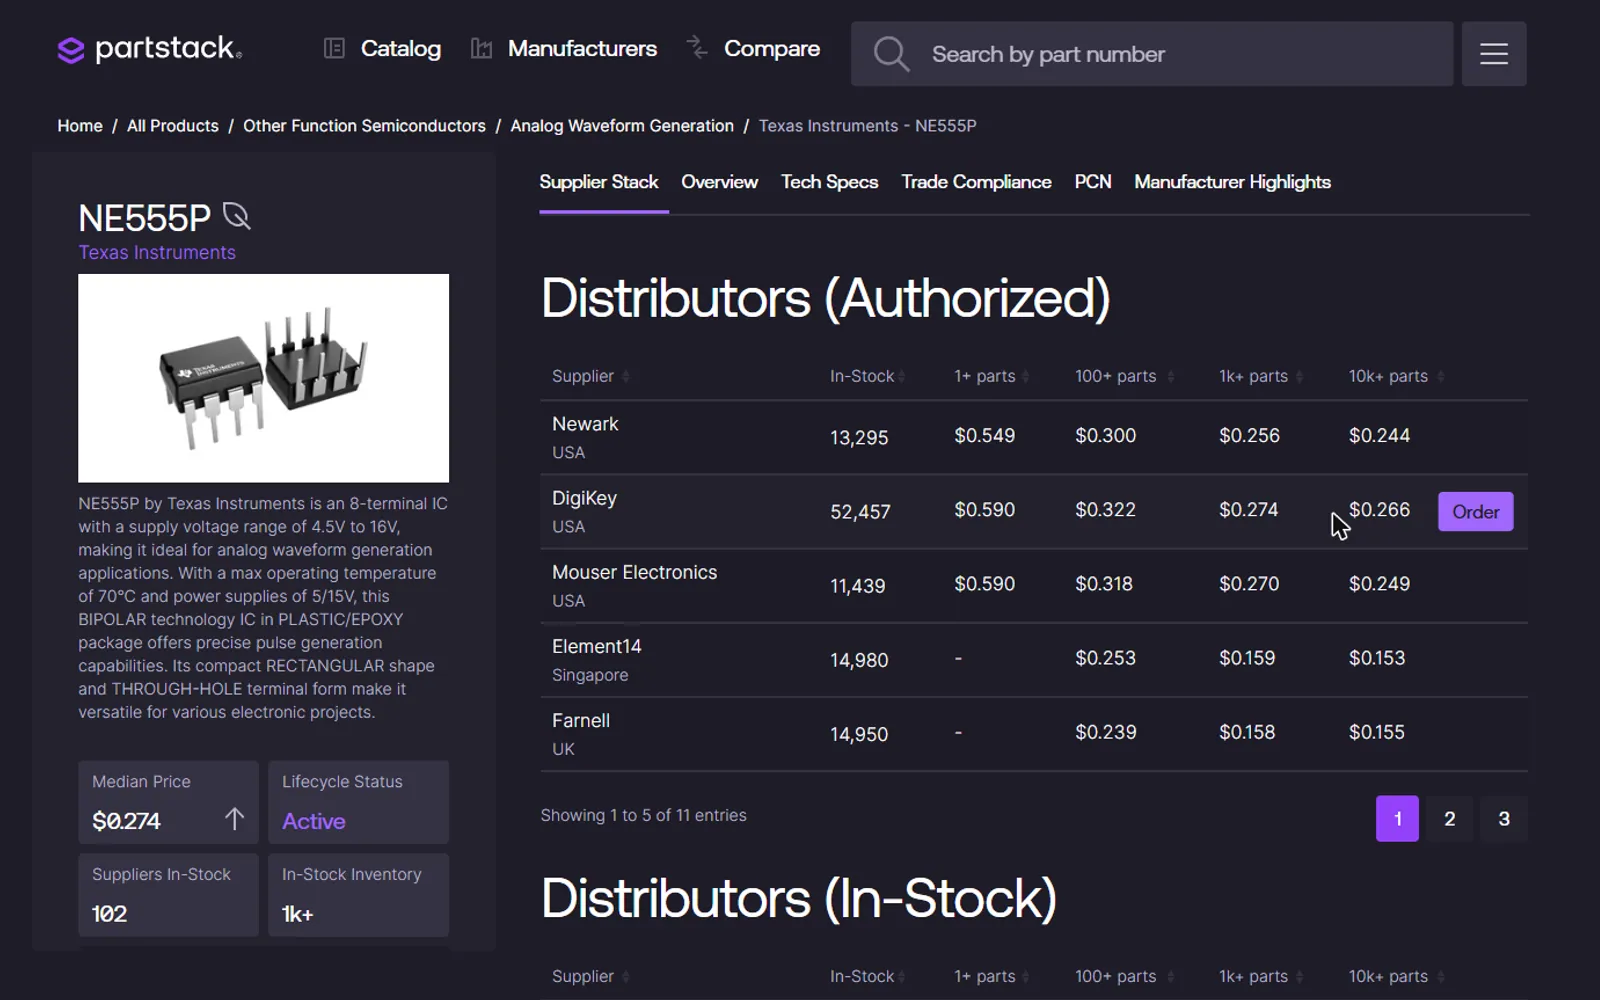Sort Authorized table by In-Stock

pyautogui.click(x=867, y=376)
